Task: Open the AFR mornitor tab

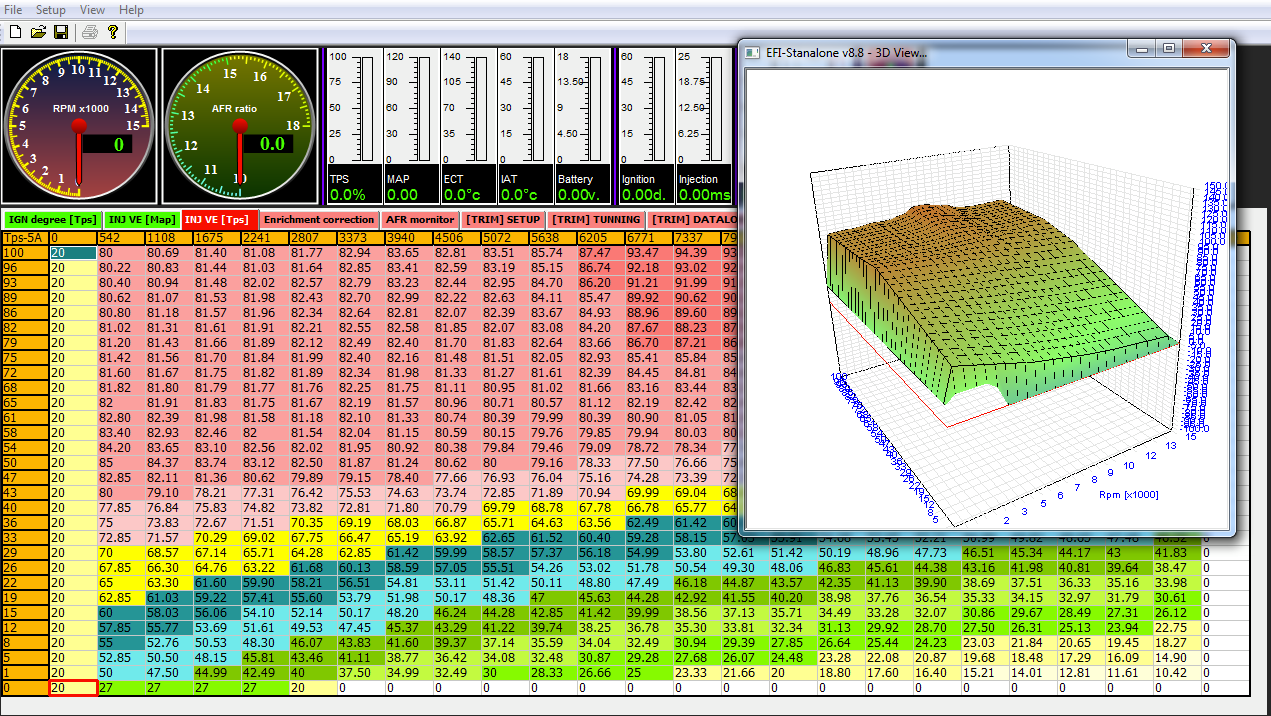Action: coord(420,219)
